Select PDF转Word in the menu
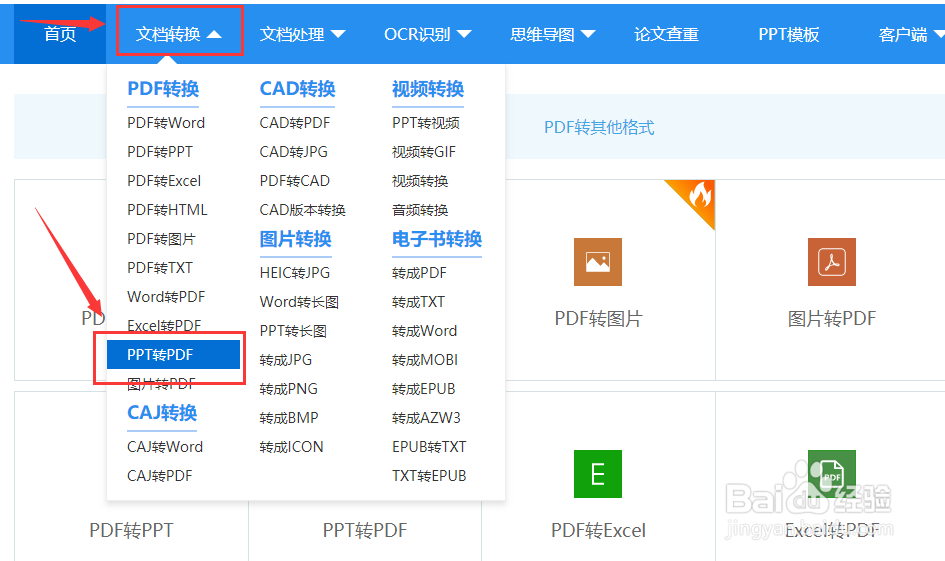Screen dimensions: 945x561 [166, 123]
